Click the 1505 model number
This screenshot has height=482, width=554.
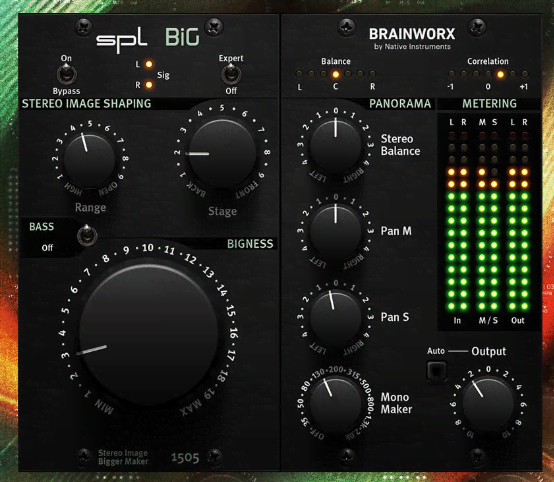pyautogui.click(x=185, y=458)
